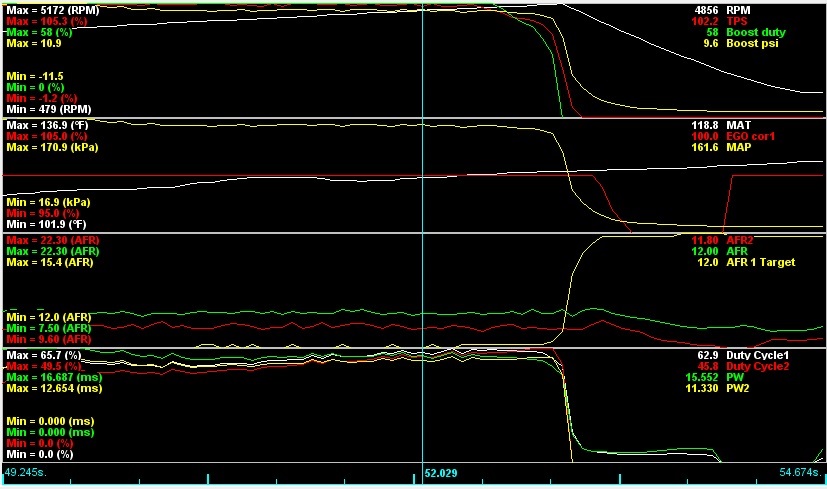Click the 'Min = 7.50 (AFR)' label
Image resolution: width=827 pixels, height=489 pixels.
click(x=49, y=328)
